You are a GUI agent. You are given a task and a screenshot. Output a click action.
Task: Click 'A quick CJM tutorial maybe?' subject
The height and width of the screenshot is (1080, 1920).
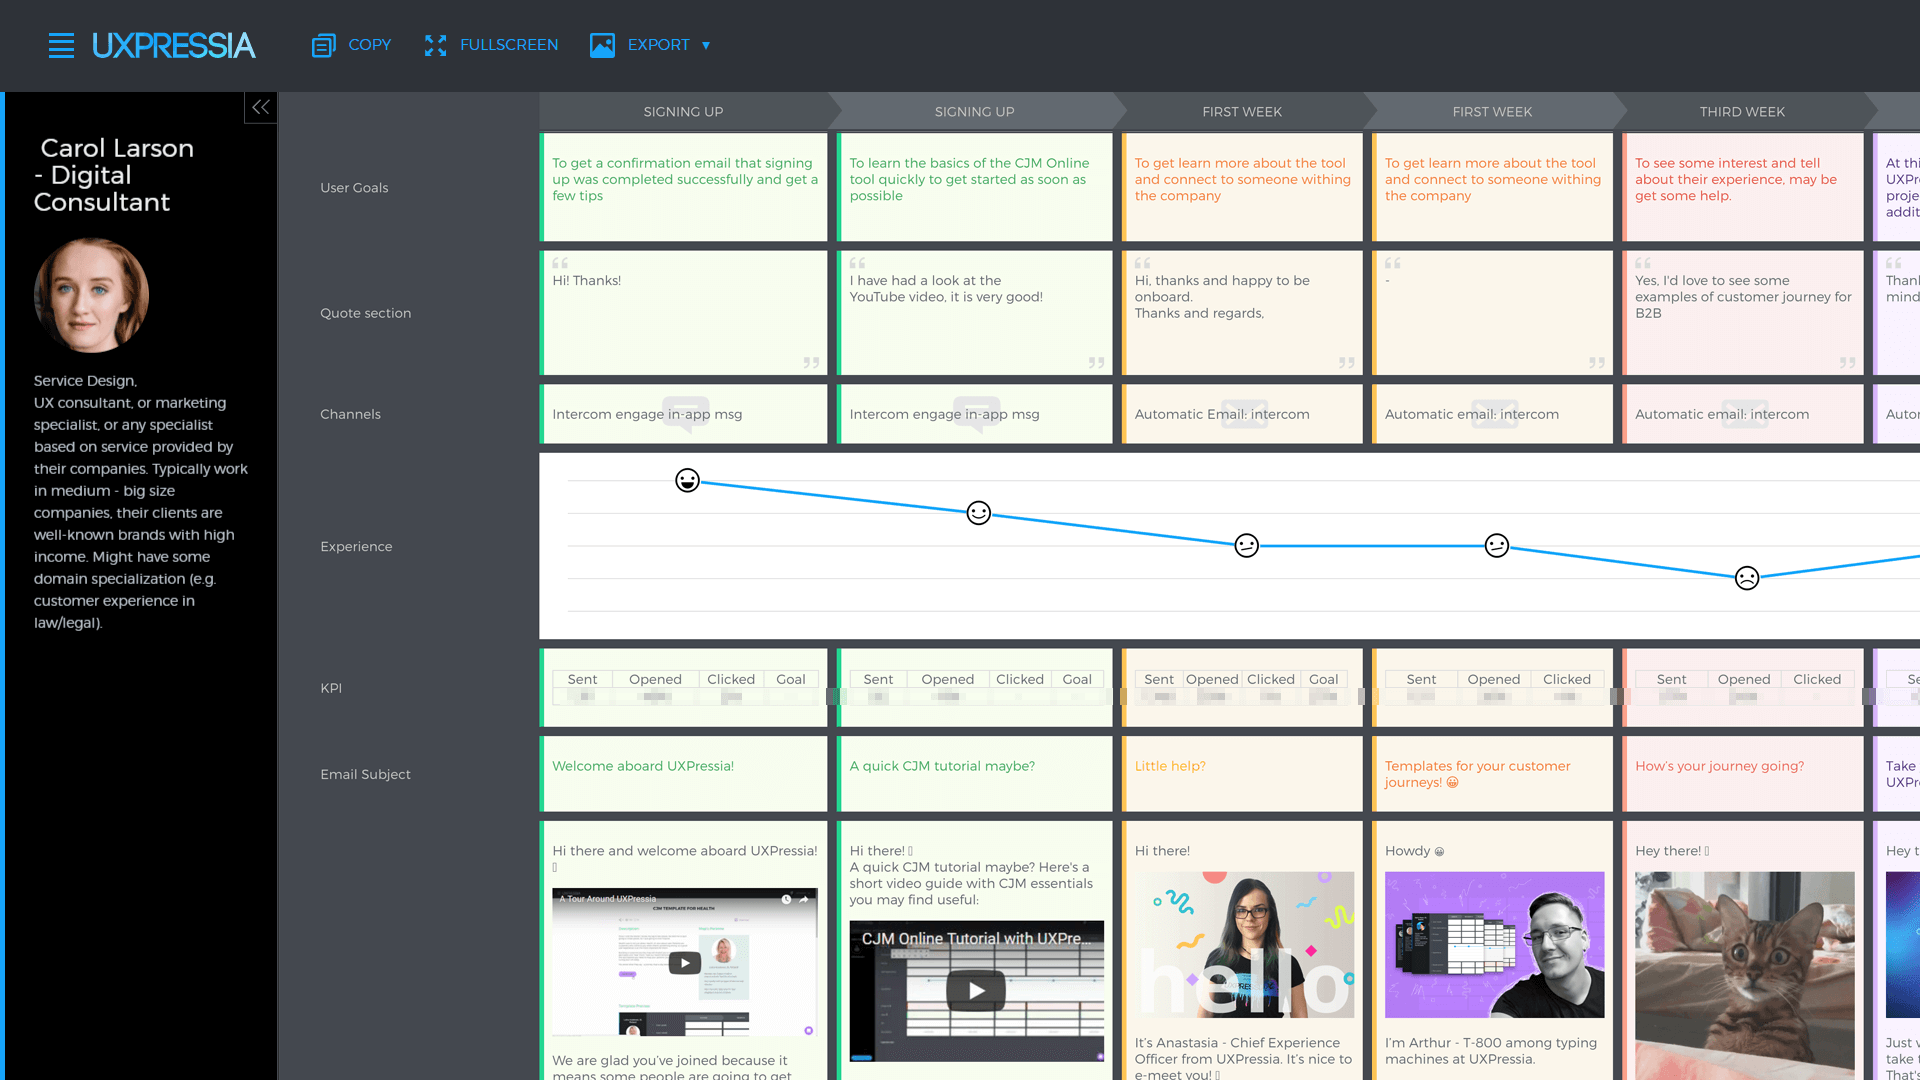942,766
